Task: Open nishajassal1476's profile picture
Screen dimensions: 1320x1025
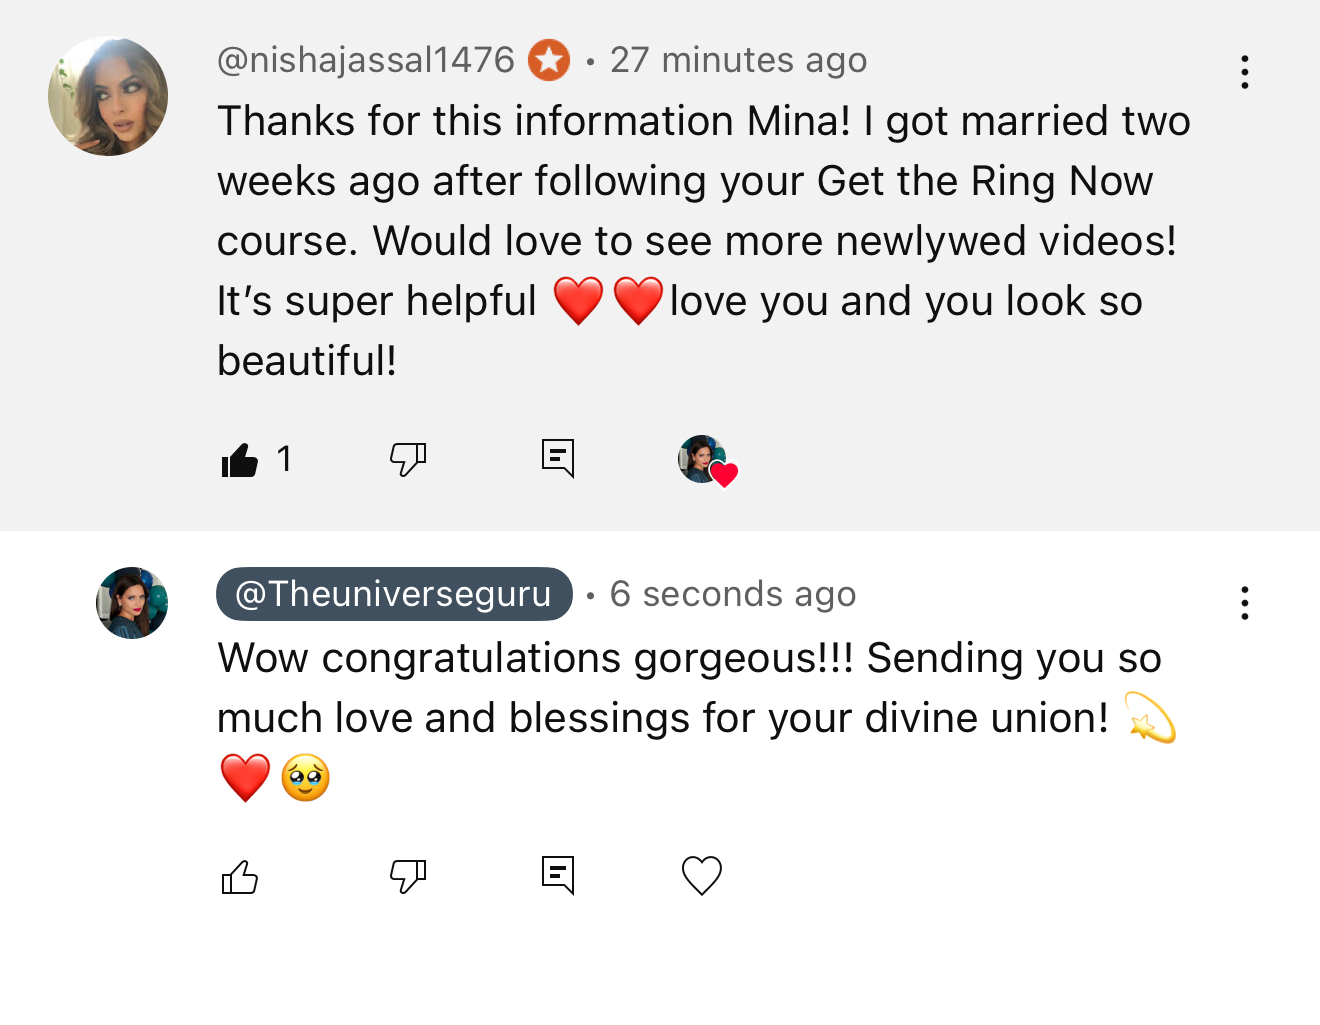Action: [108, 96]
